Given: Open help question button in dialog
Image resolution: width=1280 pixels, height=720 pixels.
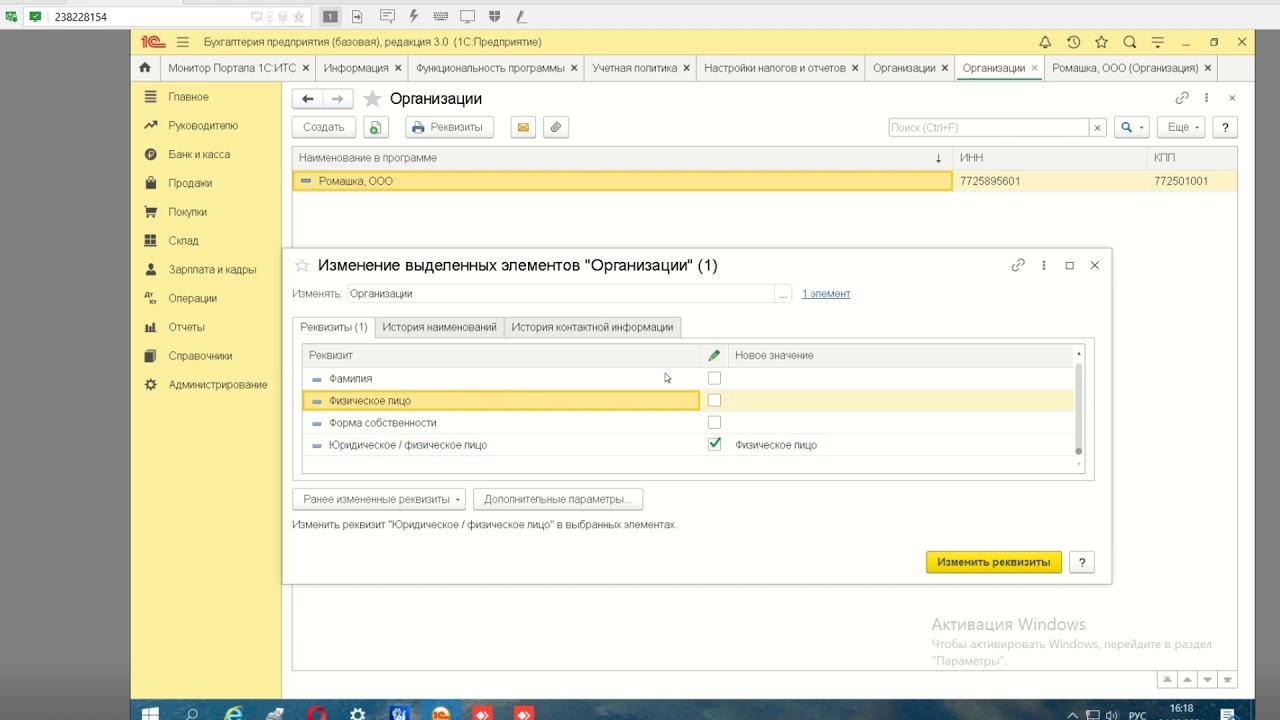Looking at the screenshot, I should click(x=1081, y=562).
